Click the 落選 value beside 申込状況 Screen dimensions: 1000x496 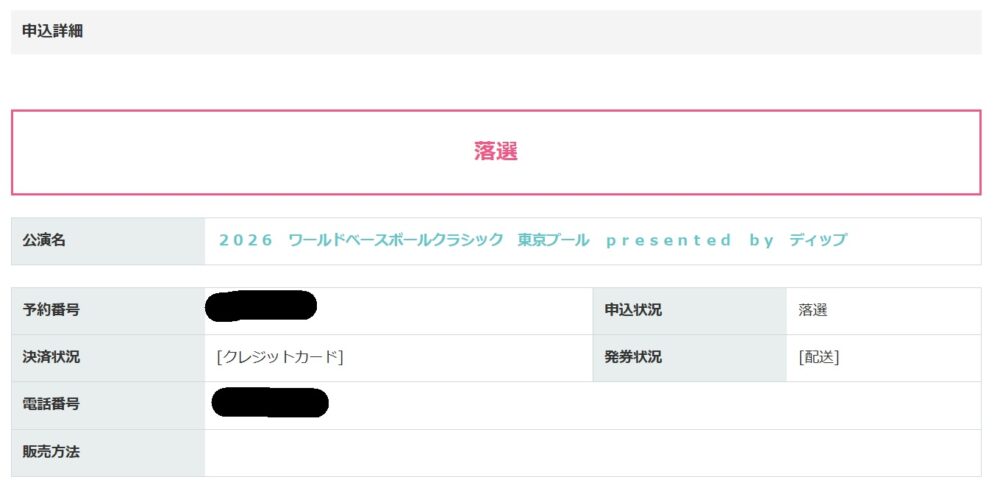(x=813, y=310)
